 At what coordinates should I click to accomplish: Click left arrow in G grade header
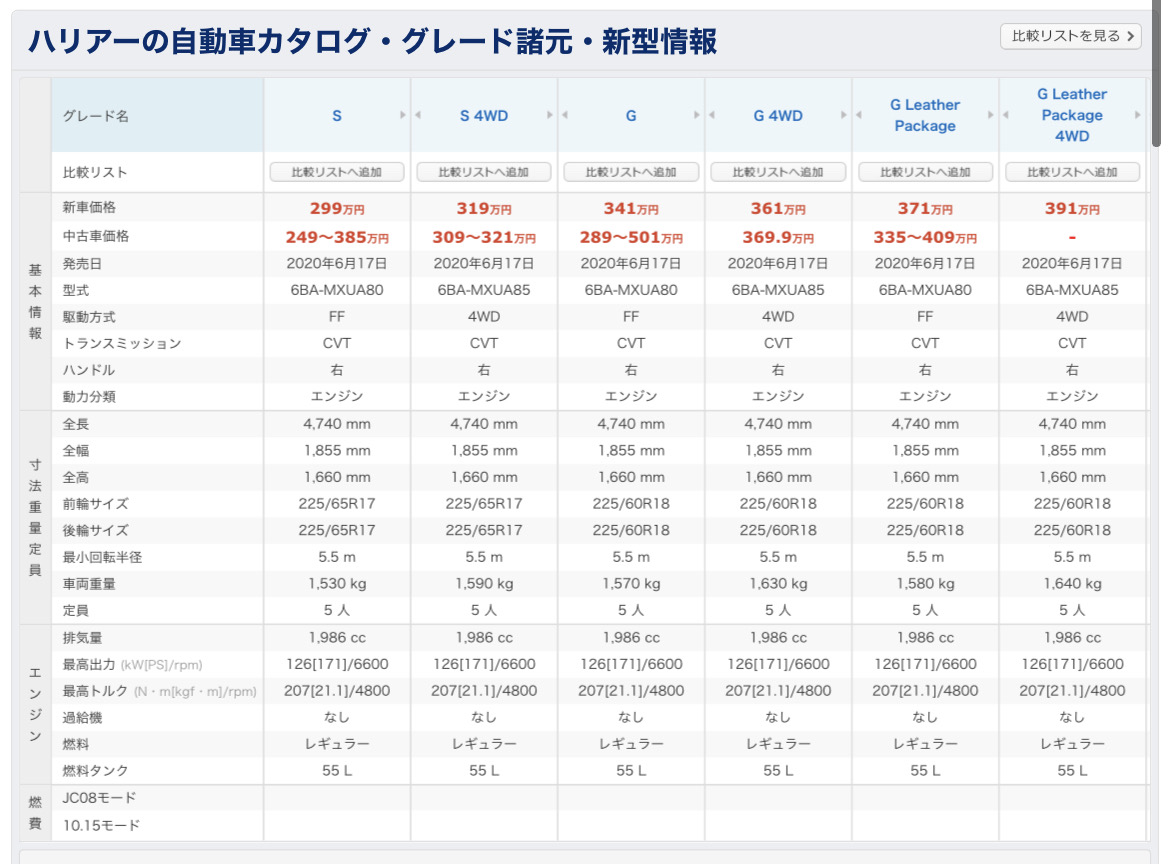click(x=565, y=115)
